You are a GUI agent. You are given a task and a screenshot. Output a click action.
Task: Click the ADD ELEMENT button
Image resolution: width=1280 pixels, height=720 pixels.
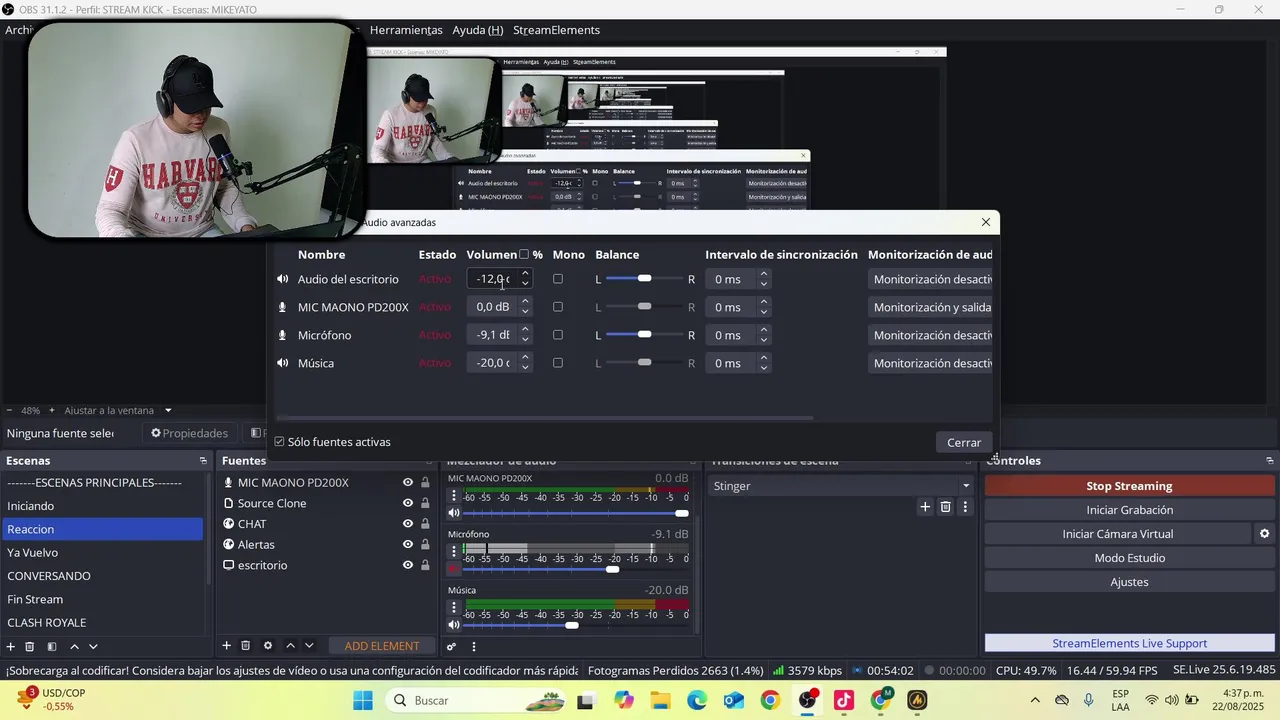tap(382, 646)
